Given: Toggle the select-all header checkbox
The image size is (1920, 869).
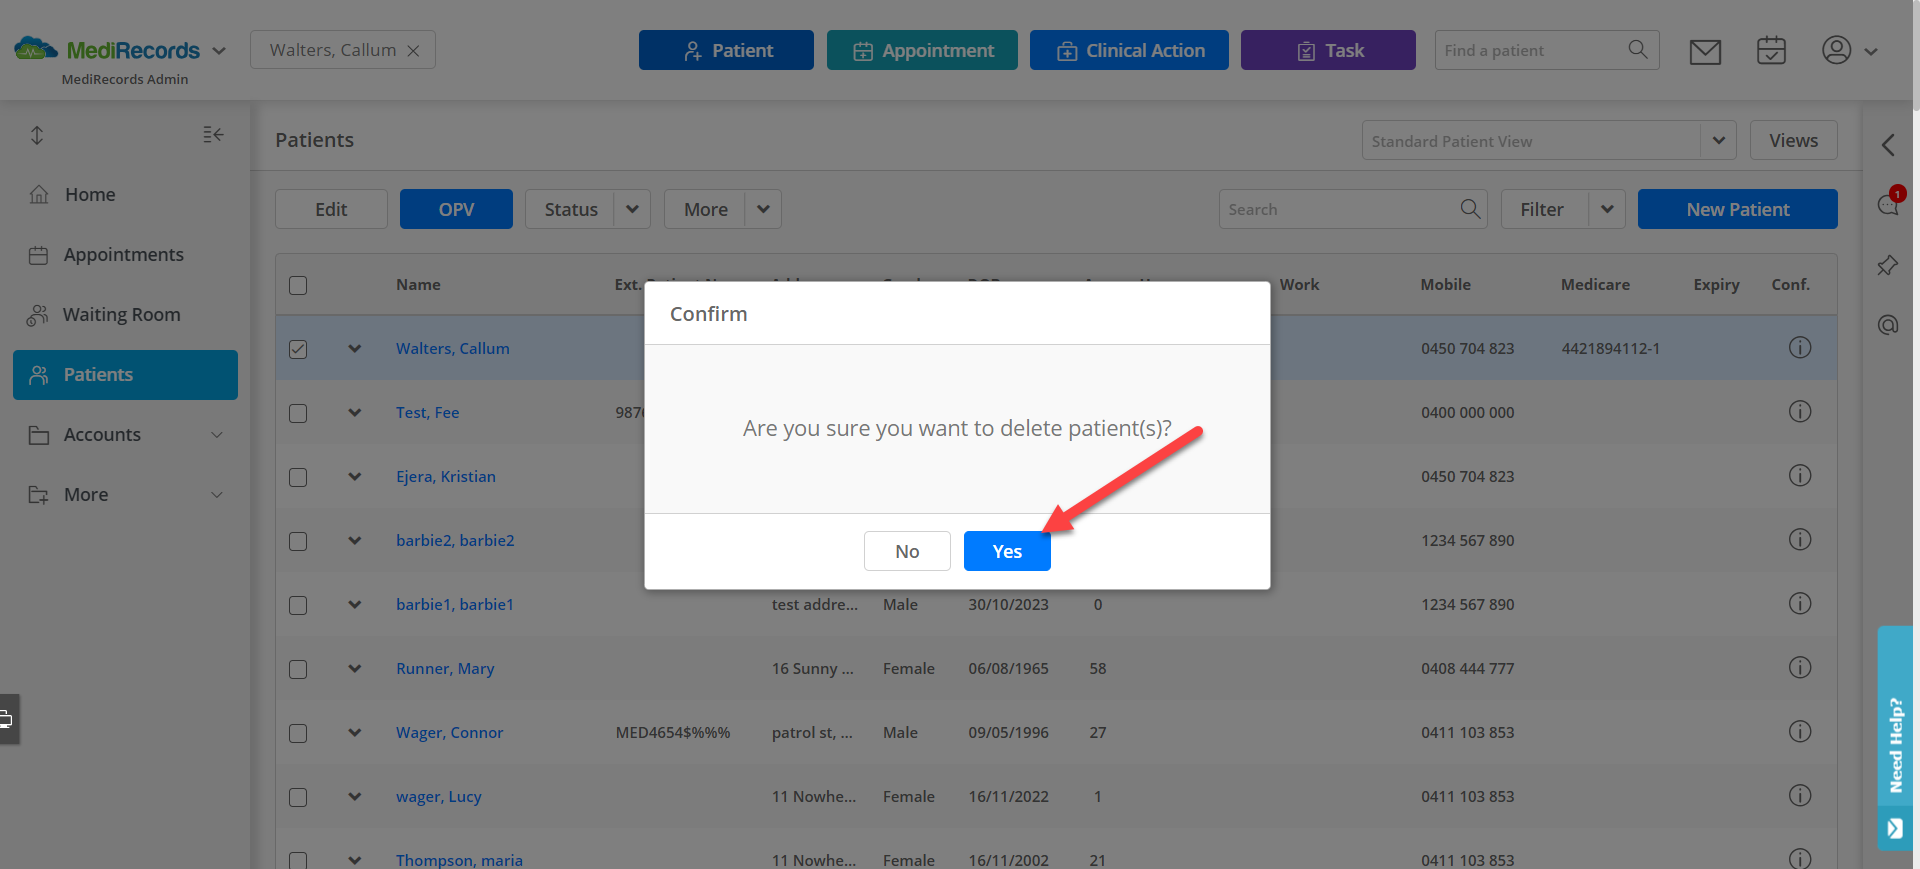Looking at the screenshot, I should (x=298, y=285).
